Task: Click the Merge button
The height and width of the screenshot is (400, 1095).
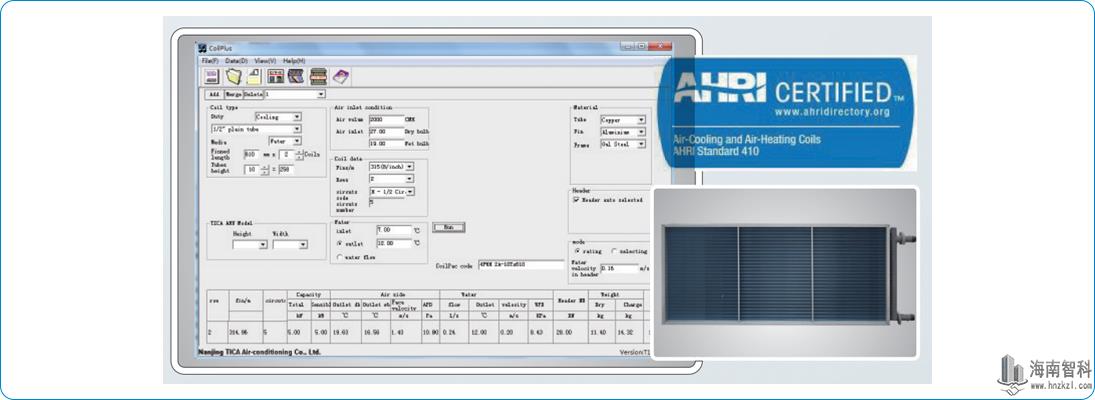Action: point(233,94)
